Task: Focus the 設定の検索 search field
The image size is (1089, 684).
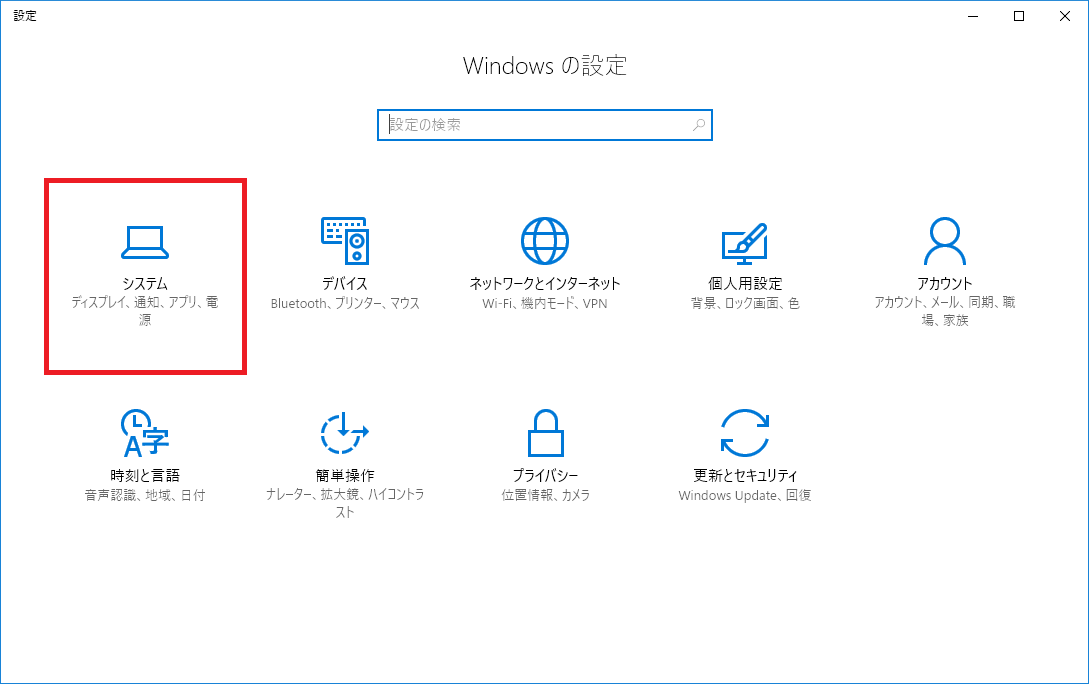Action: pyautogui.click(x=544, y=125)
